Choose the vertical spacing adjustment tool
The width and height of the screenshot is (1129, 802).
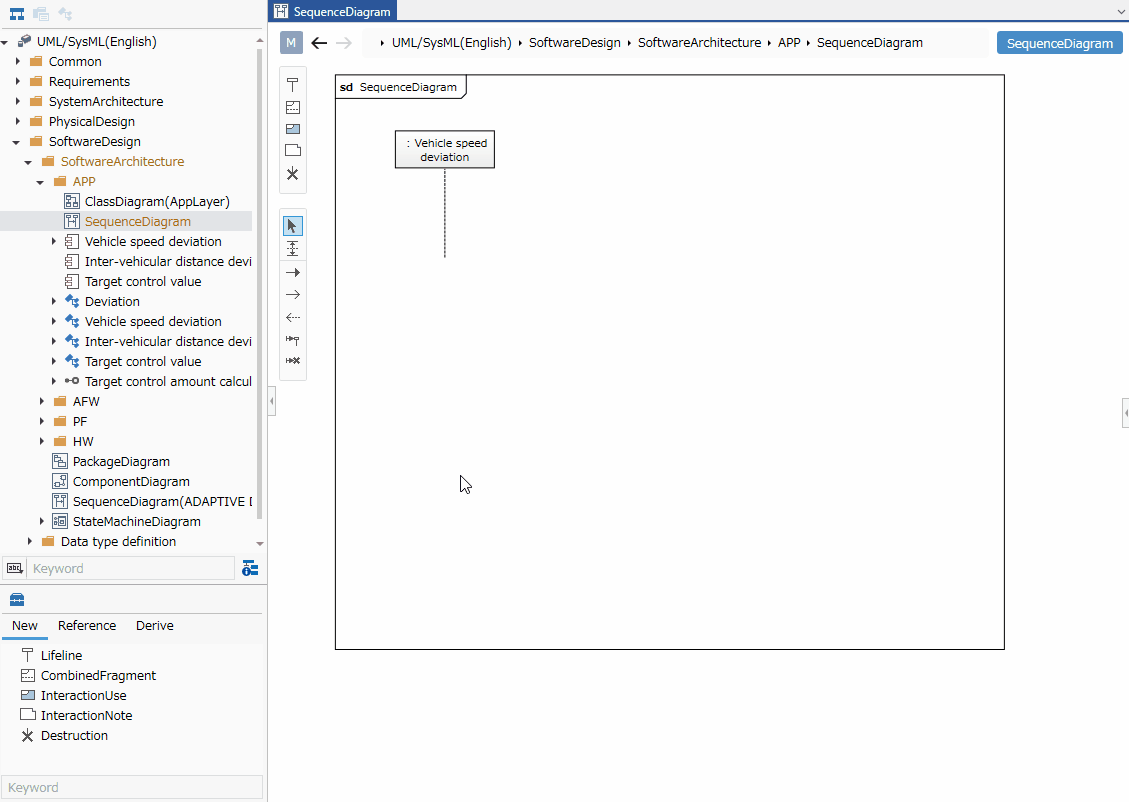tap(292, 249)
